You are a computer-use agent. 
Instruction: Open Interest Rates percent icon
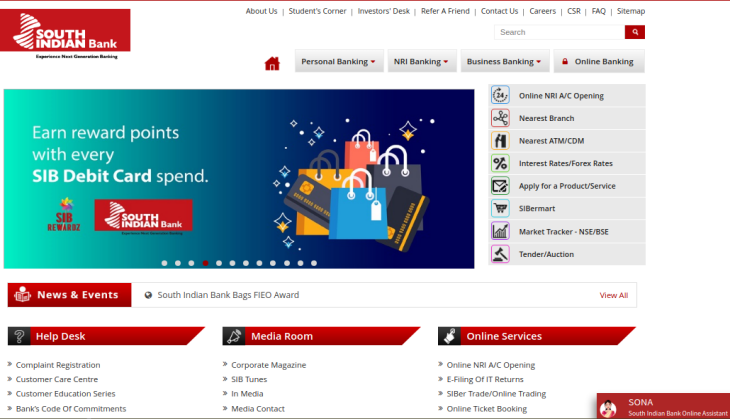coord(500,163)
